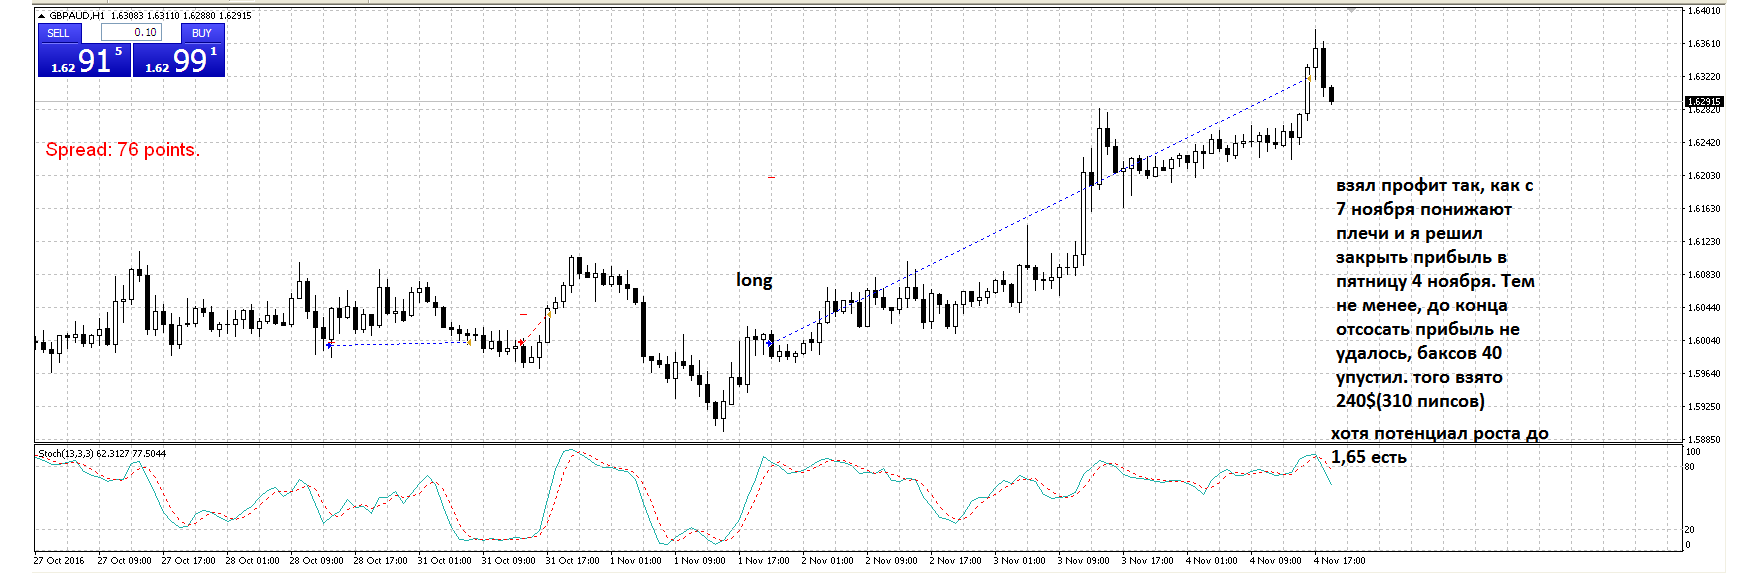Select the red "Spread: 76 points." label
The height and width of the screenshot is (587, 1764).
coord(122,150)
